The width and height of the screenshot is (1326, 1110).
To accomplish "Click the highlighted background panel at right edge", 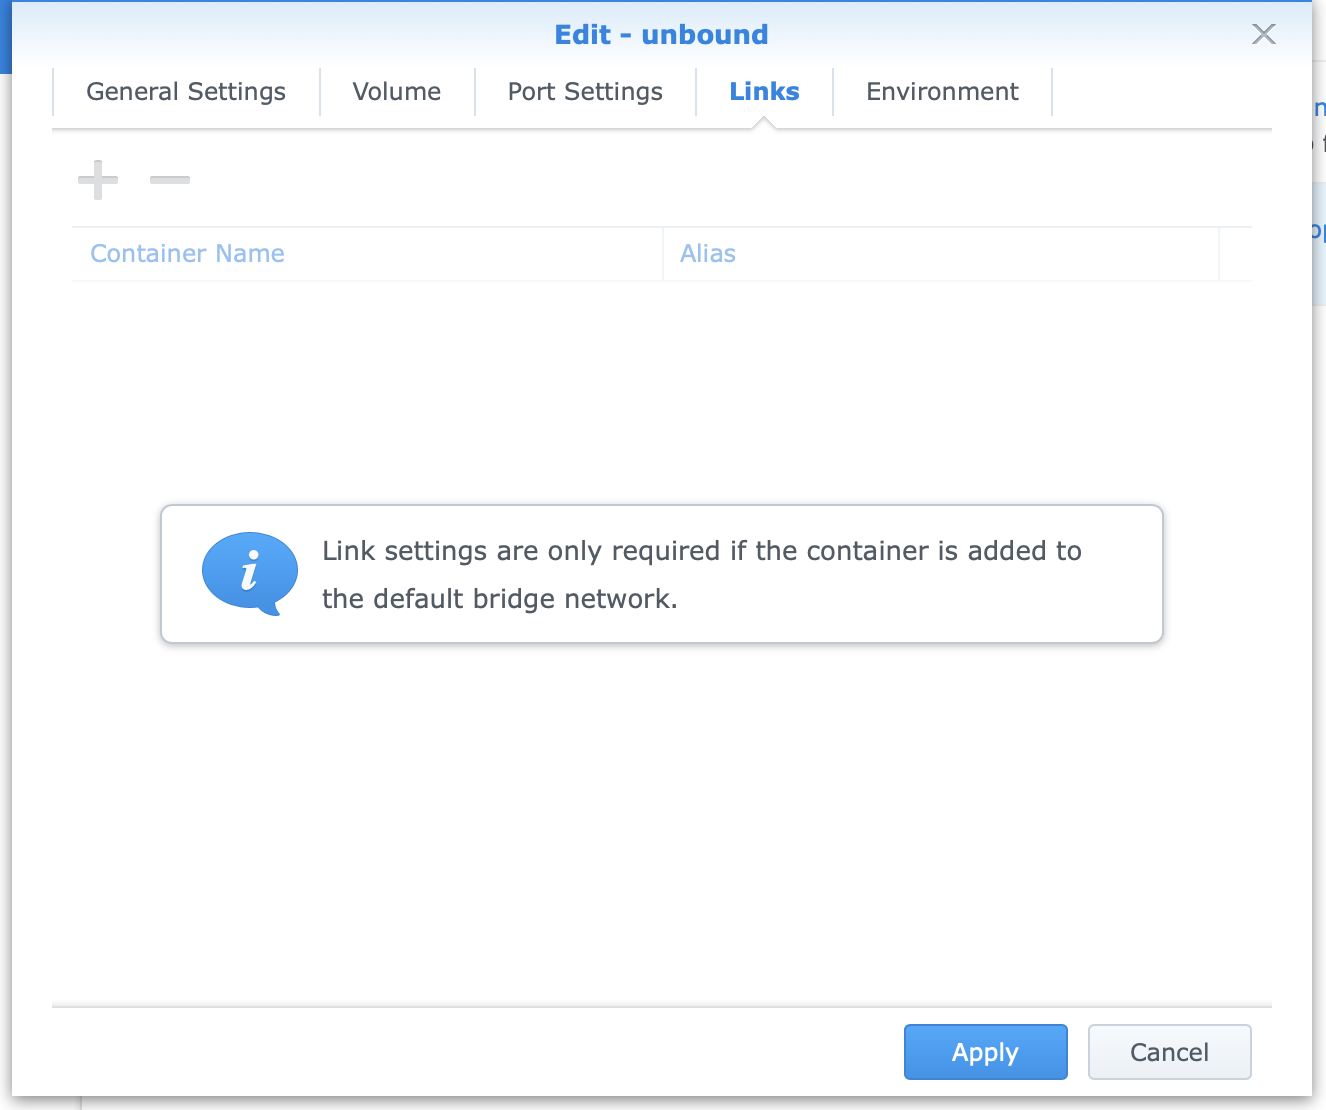I will pos(1319,243).
